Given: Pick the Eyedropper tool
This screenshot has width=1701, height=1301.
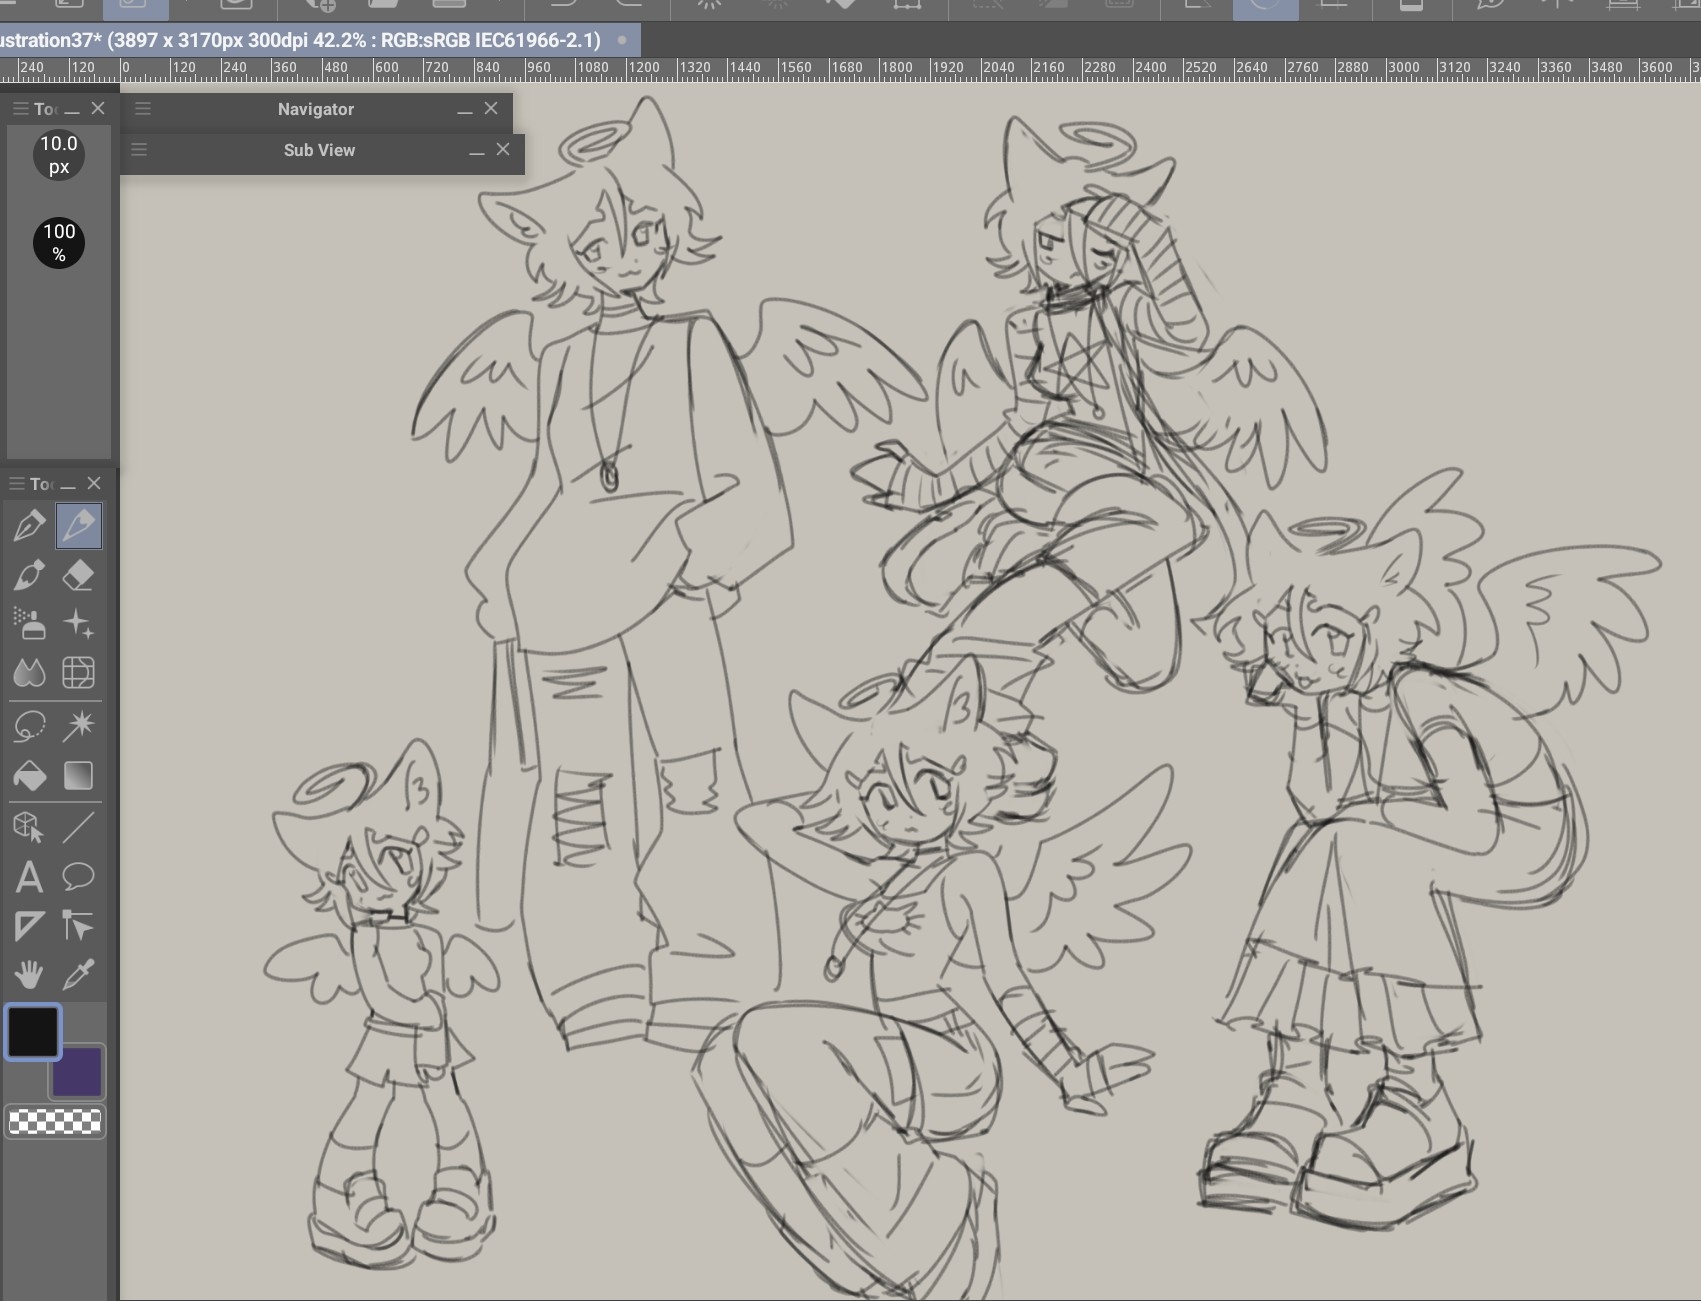Looking at the screenshot, I should click(78, 973).
